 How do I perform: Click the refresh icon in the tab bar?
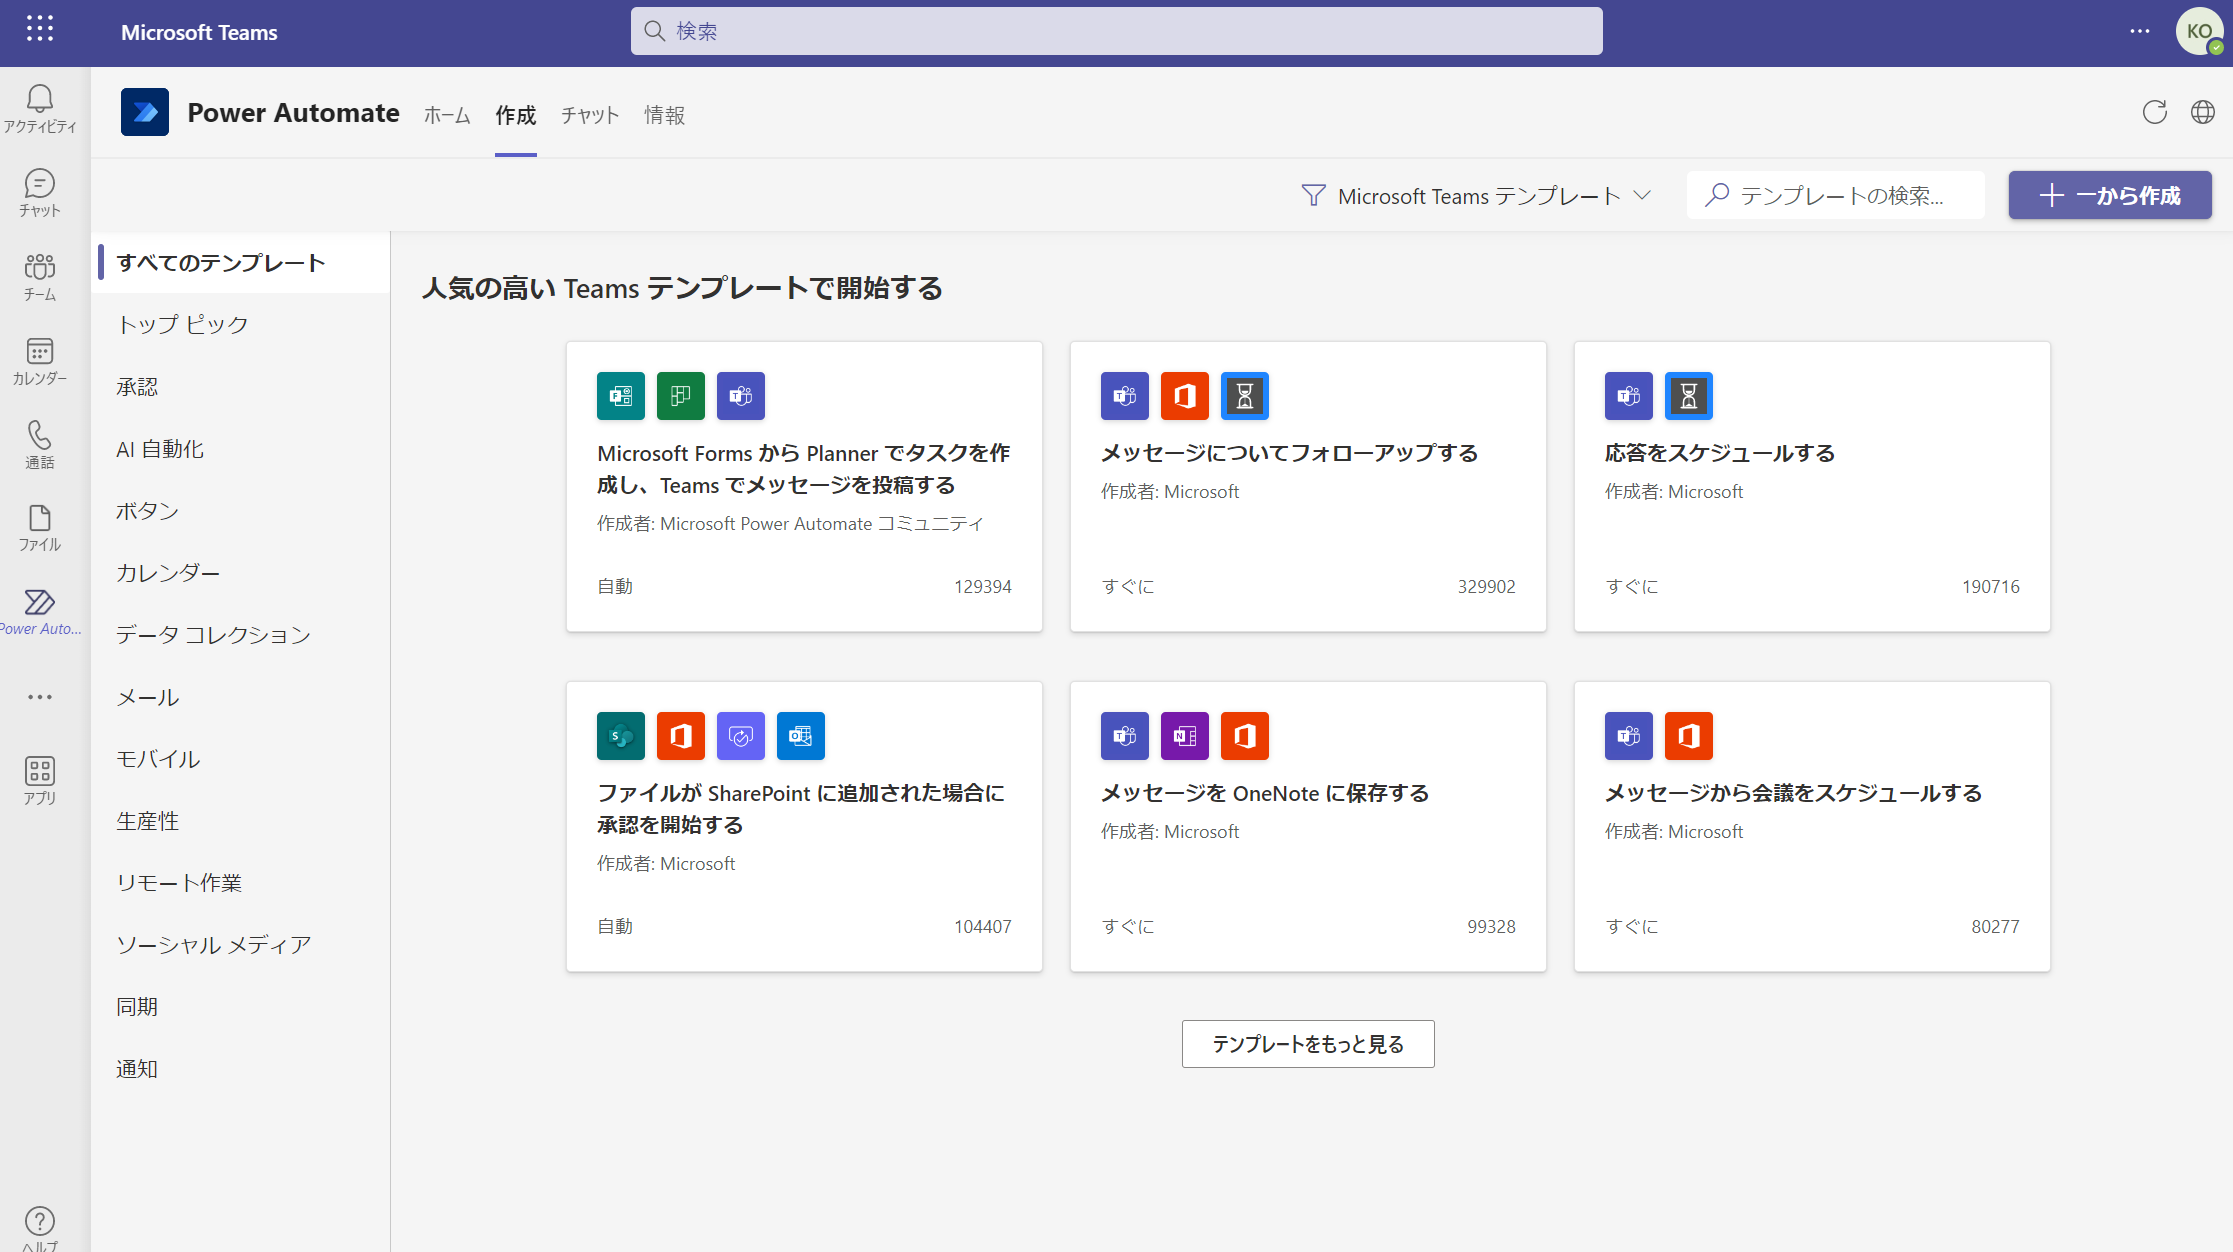click(2155, 112)
